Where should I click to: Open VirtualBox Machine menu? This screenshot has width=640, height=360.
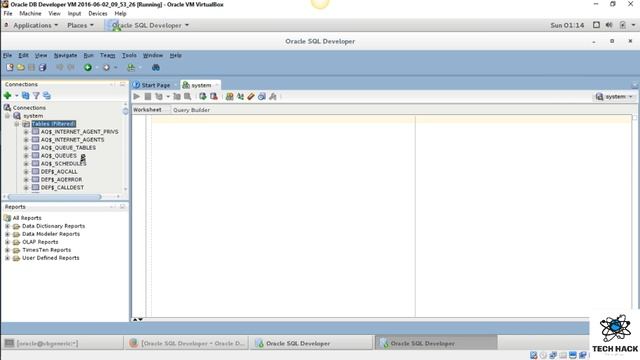coord(30,13)
